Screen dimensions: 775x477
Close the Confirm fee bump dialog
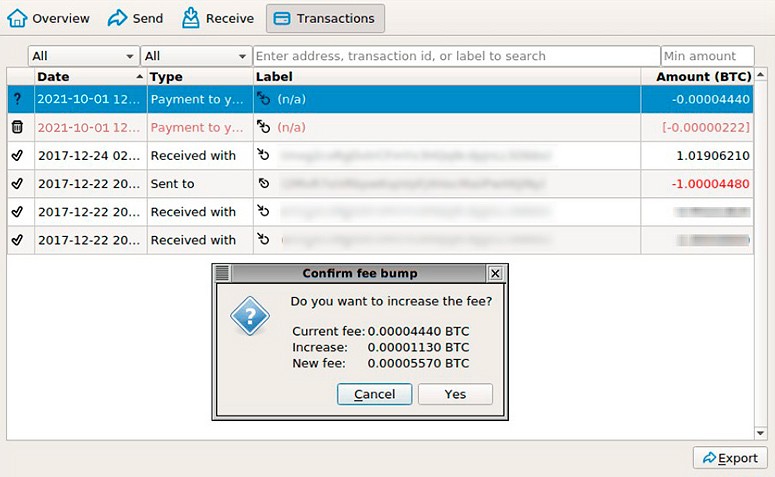[x=495, y=273]
